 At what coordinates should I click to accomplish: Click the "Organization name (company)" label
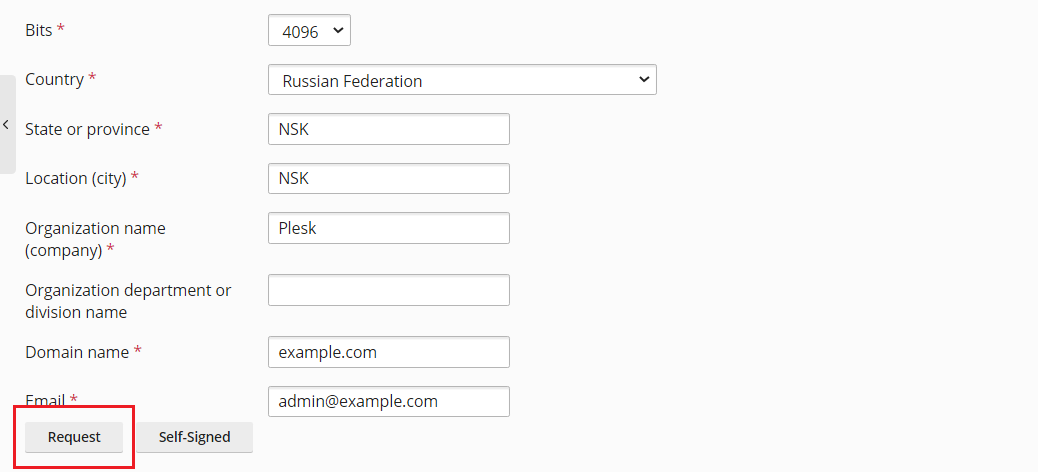click(x=95, y=239)
